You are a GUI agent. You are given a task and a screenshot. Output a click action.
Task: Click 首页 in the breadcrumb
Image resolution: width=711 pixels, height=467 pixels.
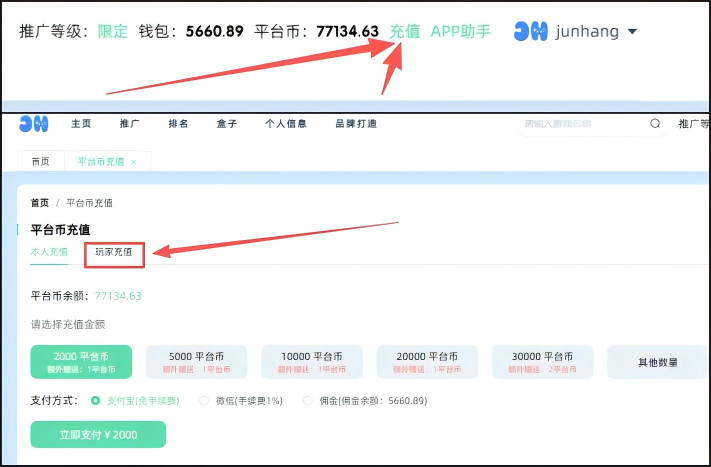(x=39, y=203)
